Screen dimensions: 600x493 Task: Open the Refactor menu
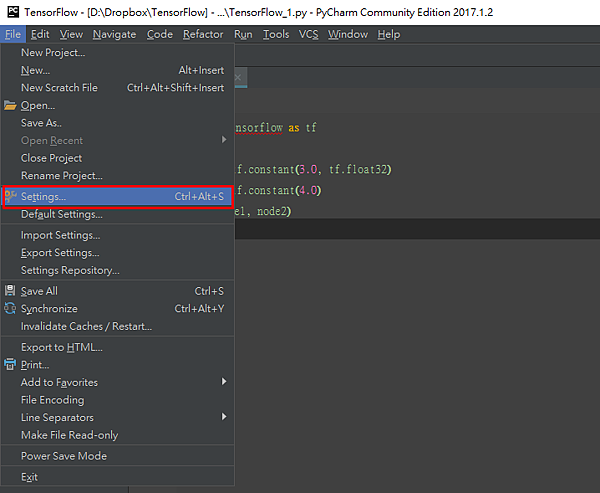[203, 34]
